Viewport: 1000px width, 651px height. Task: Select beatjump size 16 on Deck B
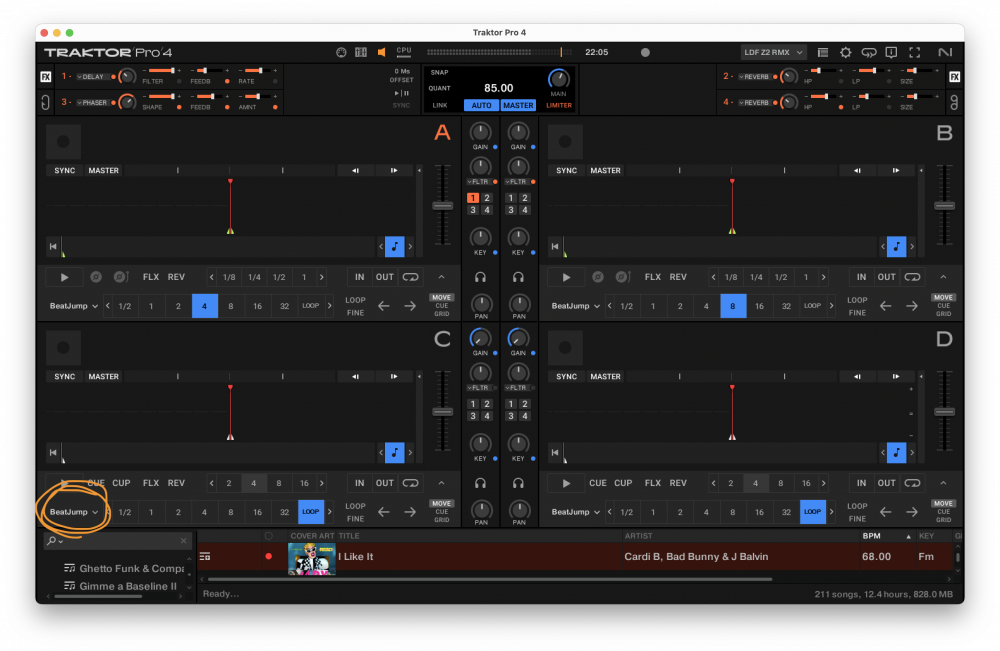[759, 306]
